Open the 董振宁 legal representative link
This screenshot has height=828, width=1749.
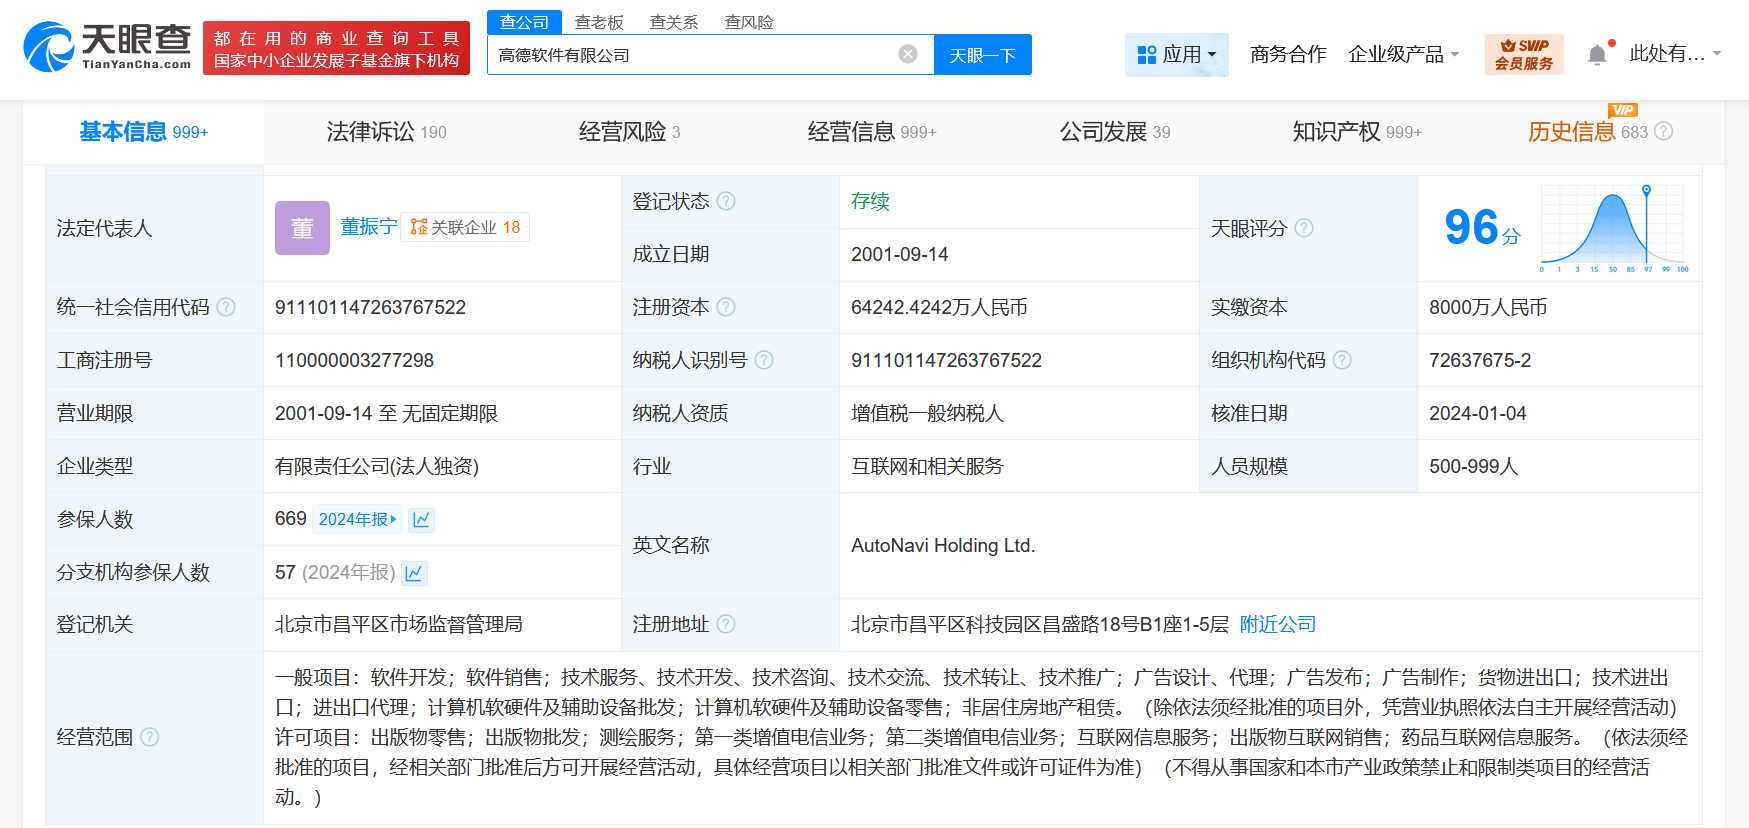368,227
